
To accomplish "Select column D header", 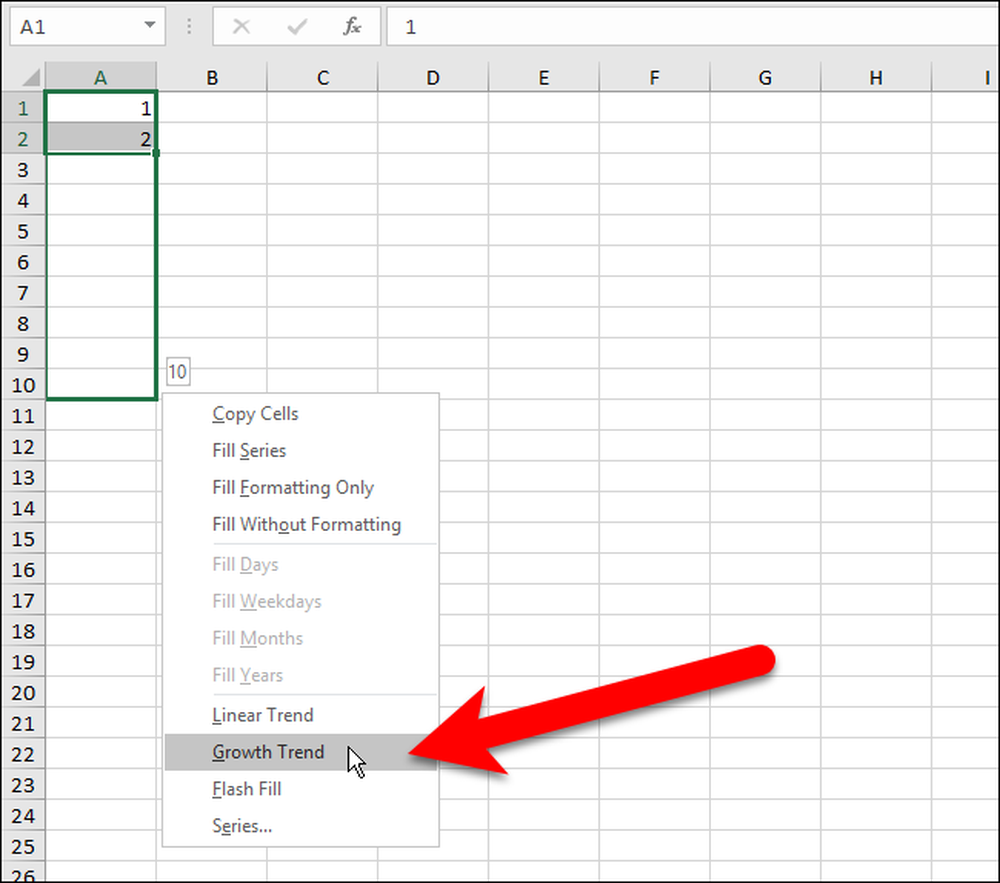I will coord(433,77).
